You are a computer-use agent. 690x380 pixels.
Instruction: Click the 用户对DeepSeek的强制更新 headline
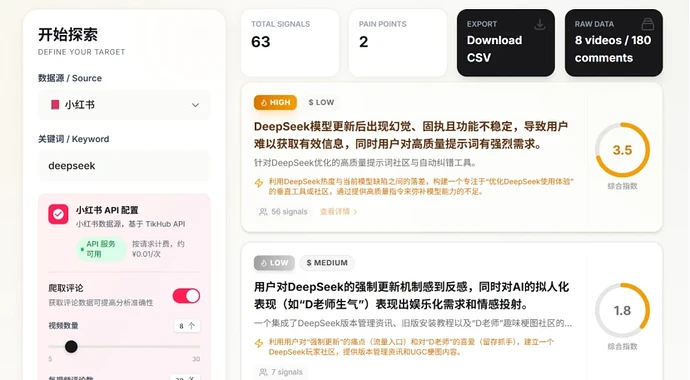pos(411,296)
